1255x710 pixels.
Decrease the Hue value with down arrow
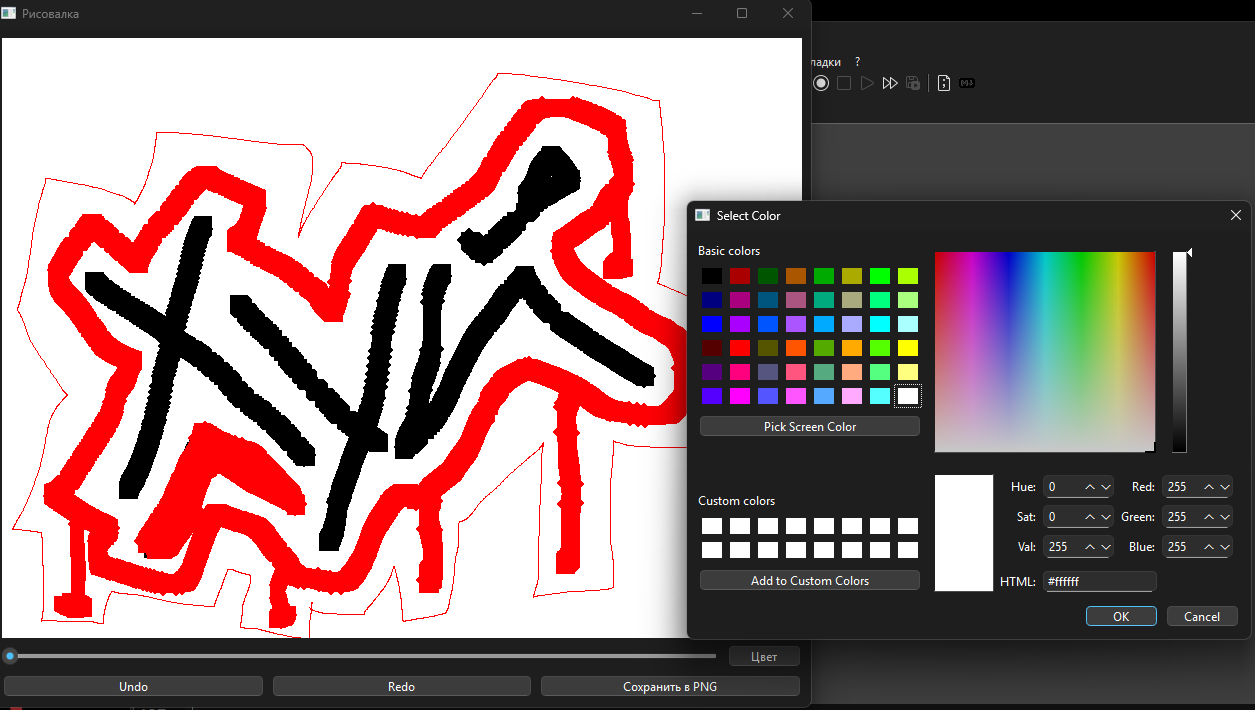(1105, 487)
